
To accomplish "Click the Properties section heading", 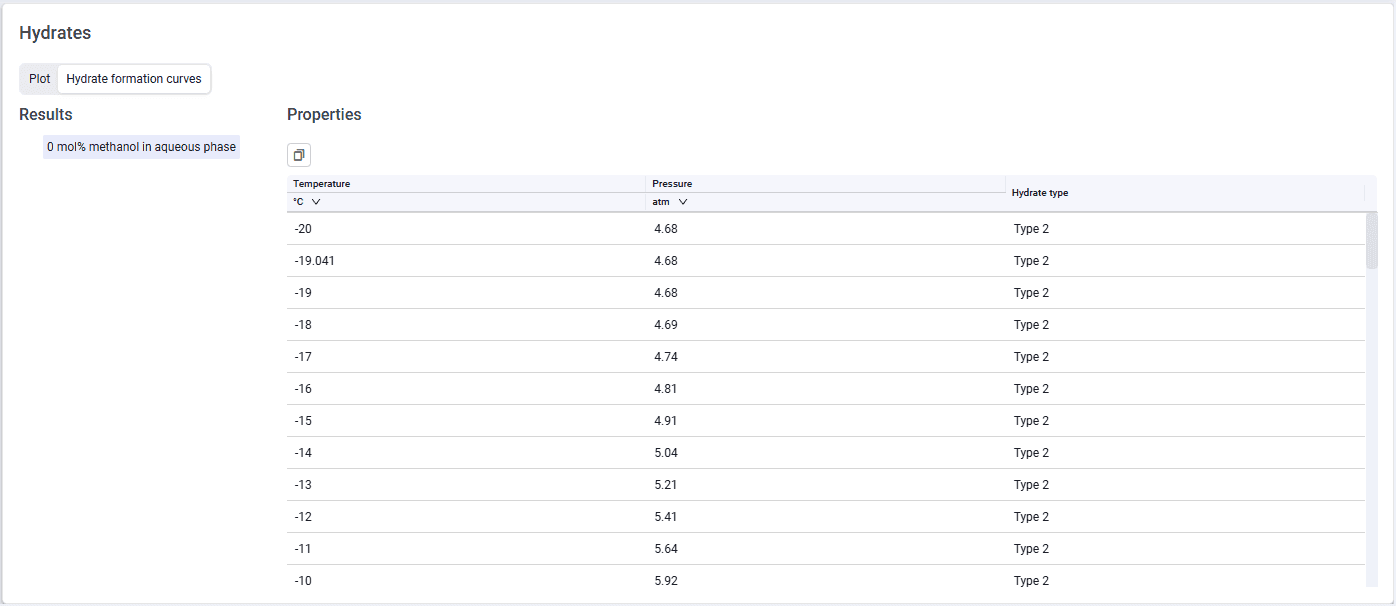I will (x=324, y=115).
